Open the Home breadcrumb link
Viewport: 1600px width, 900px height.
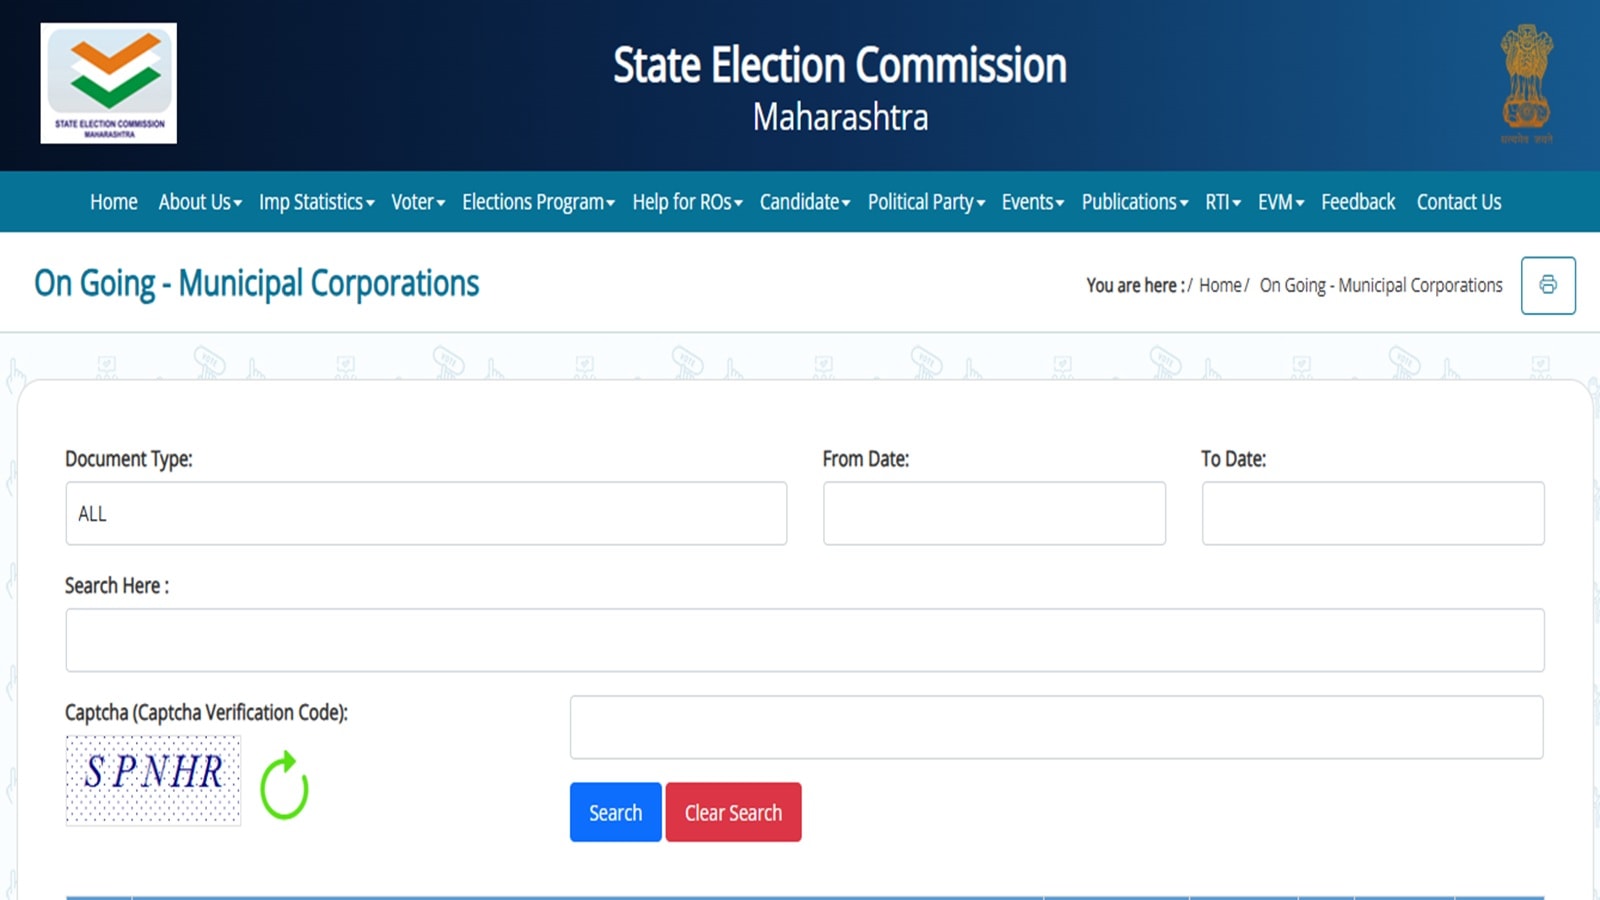(1219, 285)
